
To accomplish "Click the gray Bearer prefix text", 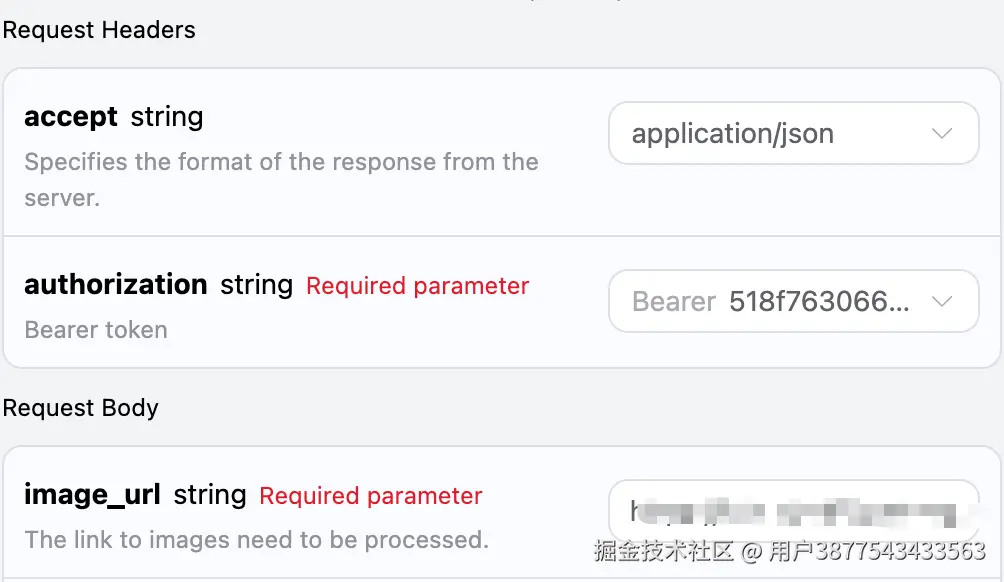I will click(674, 302).
